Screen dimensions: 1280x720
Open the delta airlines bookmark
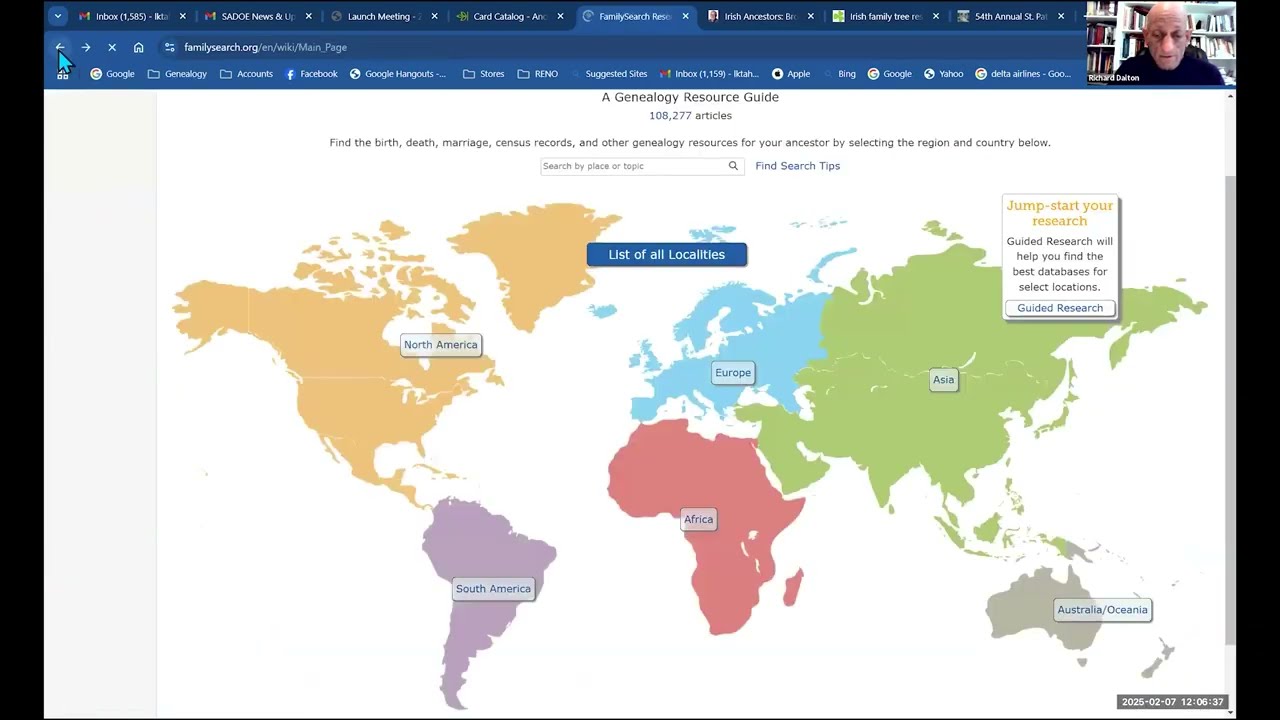[1023, 74]
